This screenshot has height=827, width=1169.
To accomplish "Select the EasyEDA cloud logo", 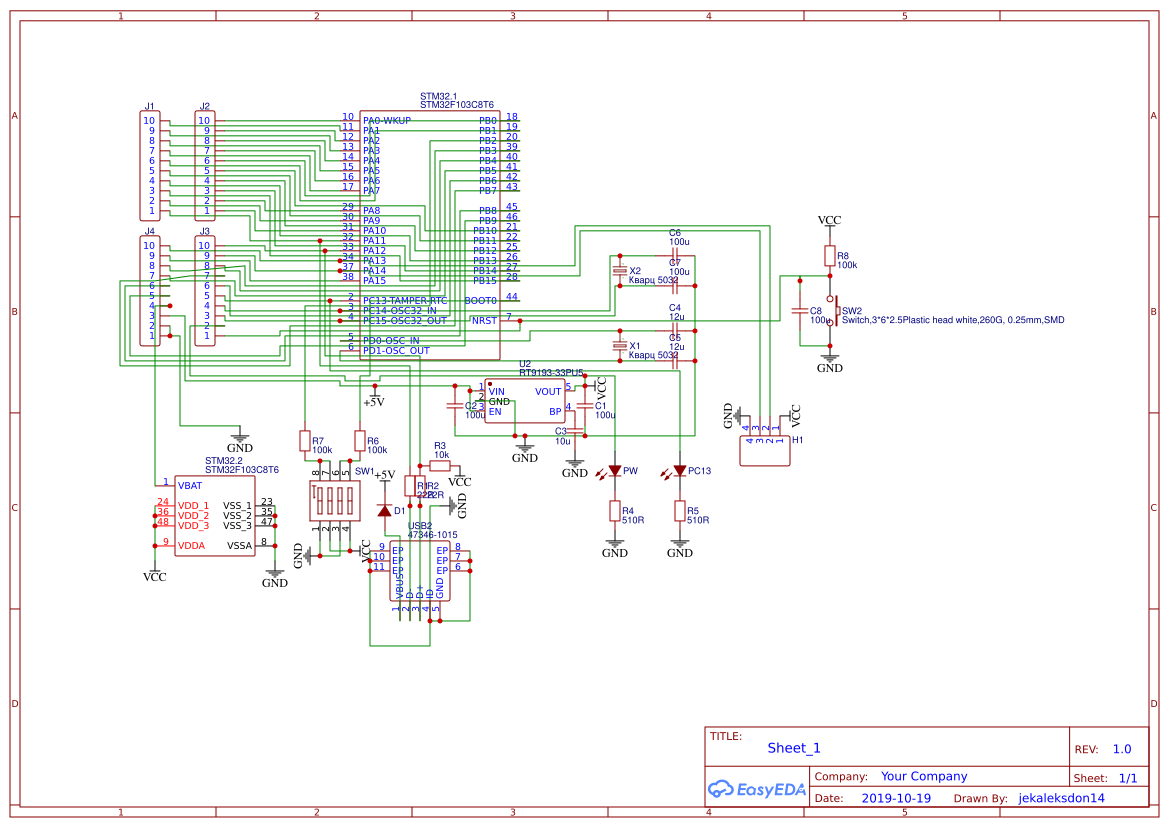I will [755, 789].
